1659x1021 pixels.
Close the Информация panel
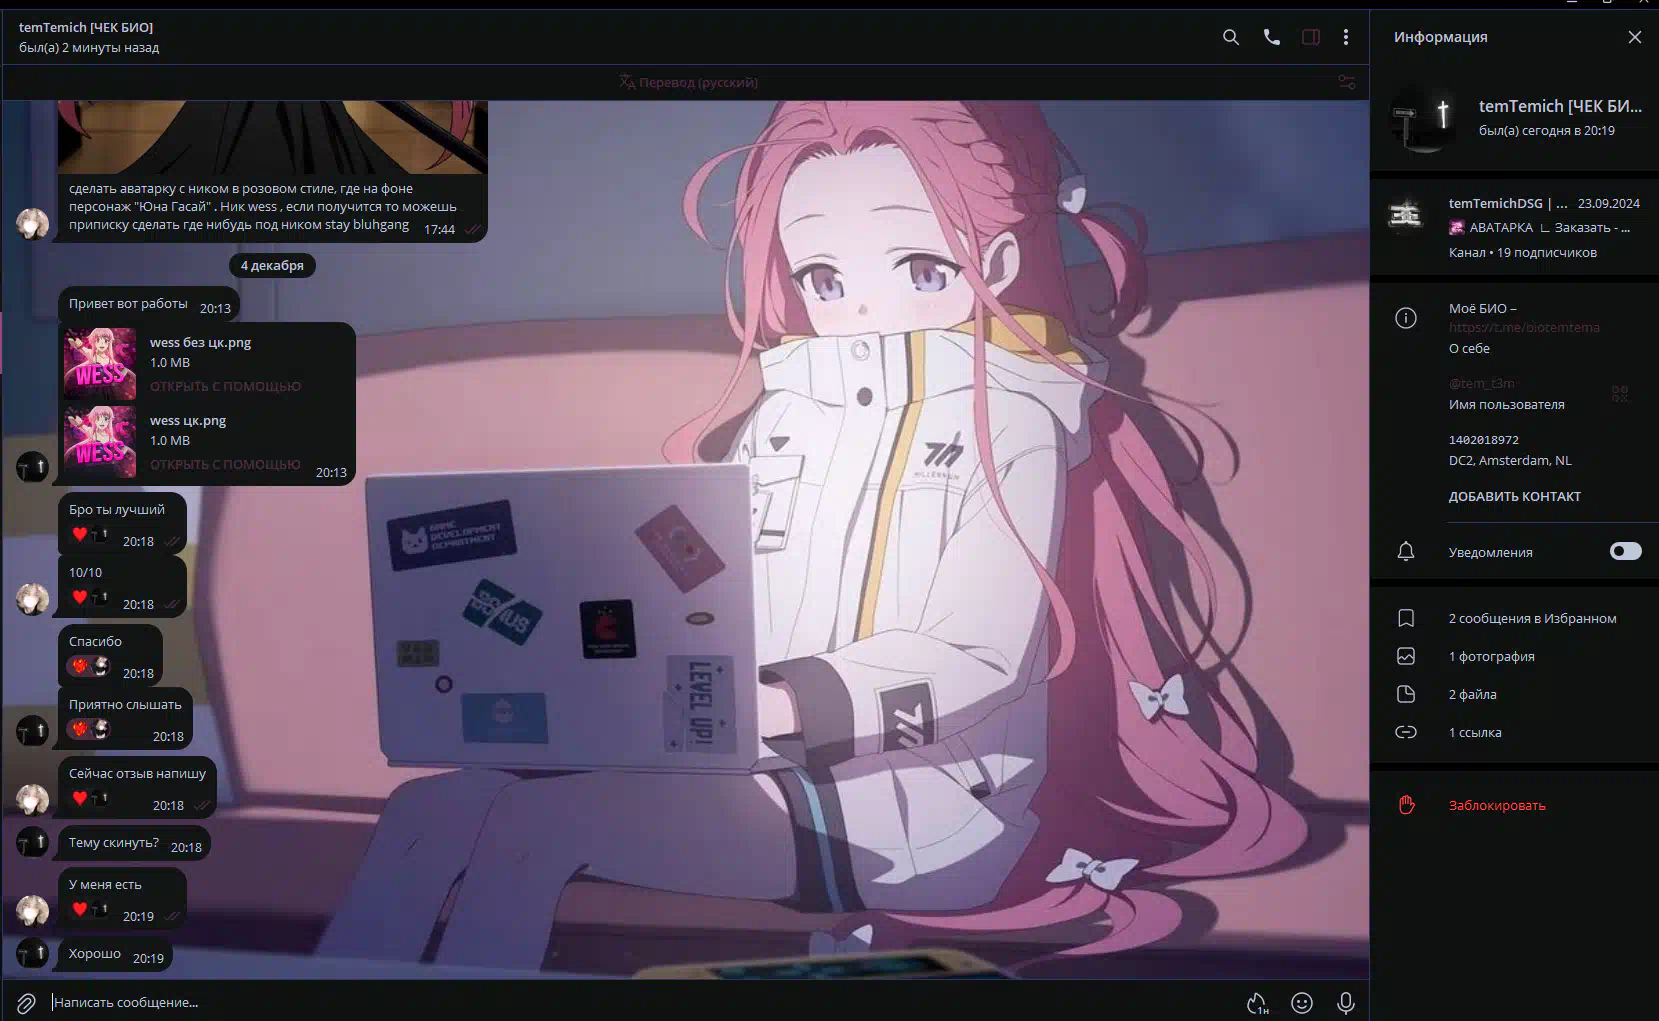1635,37
